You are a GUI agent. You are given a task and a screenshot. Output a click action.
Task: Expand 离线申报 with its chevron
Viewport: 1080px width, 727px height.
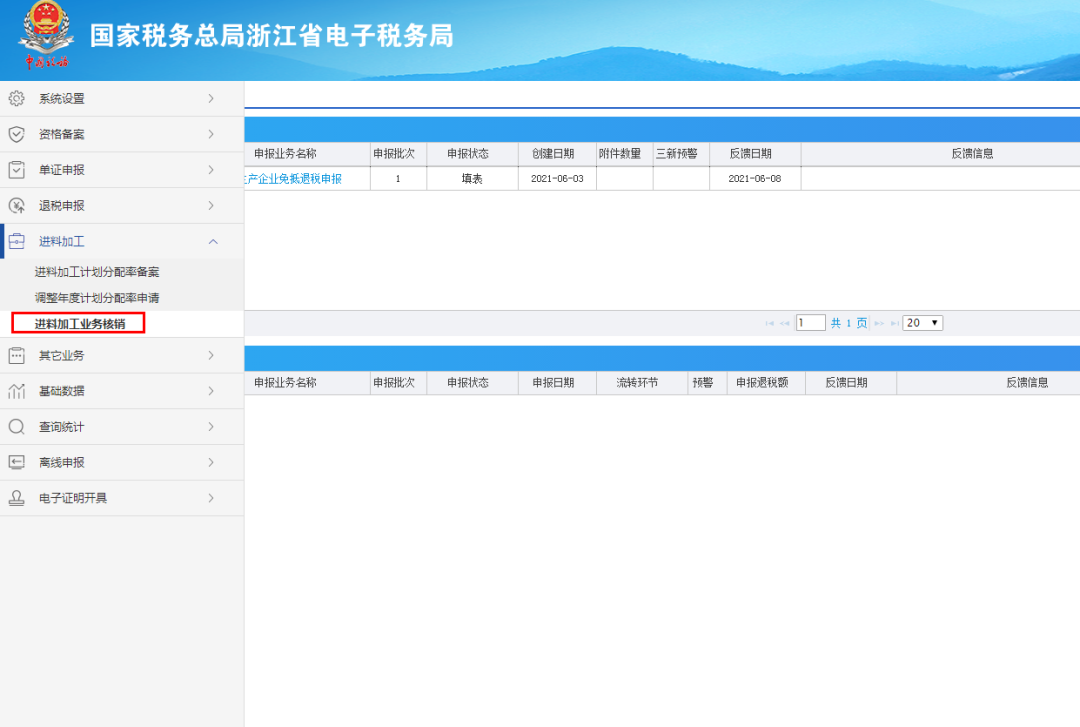(211, 462)
